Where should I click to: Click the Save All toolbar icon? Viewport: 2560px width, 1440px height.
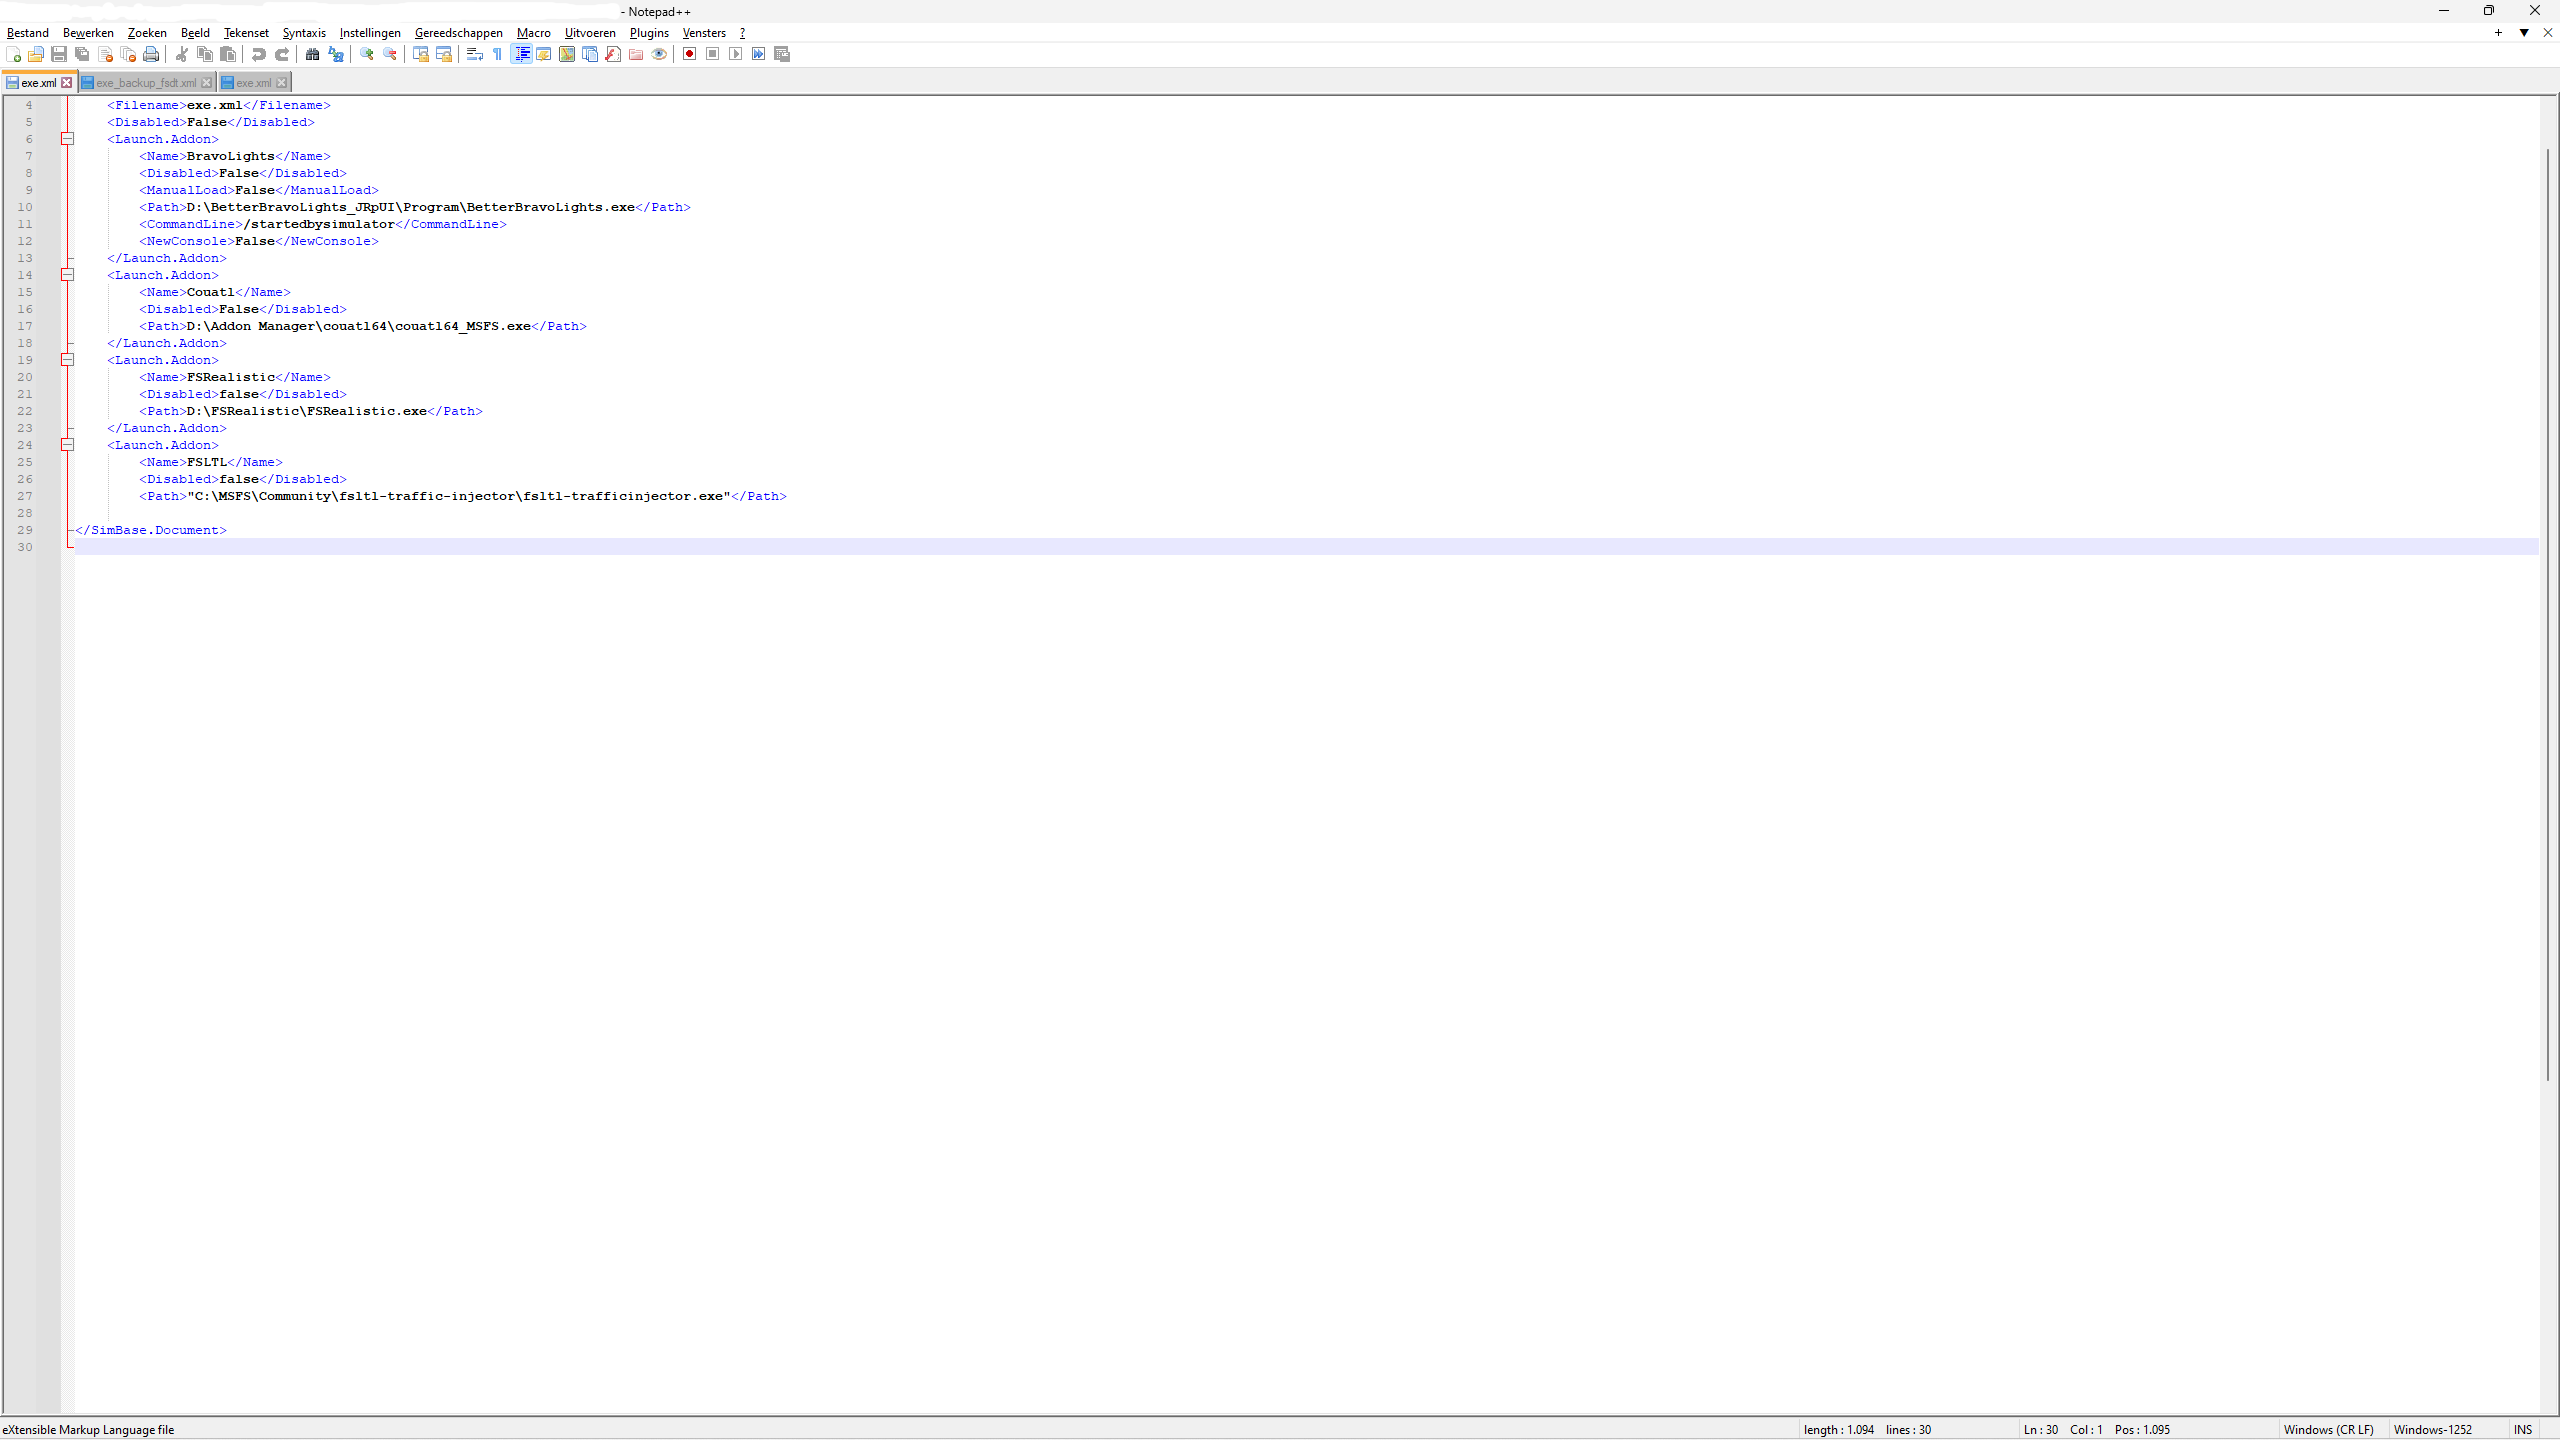pos(82,54)
